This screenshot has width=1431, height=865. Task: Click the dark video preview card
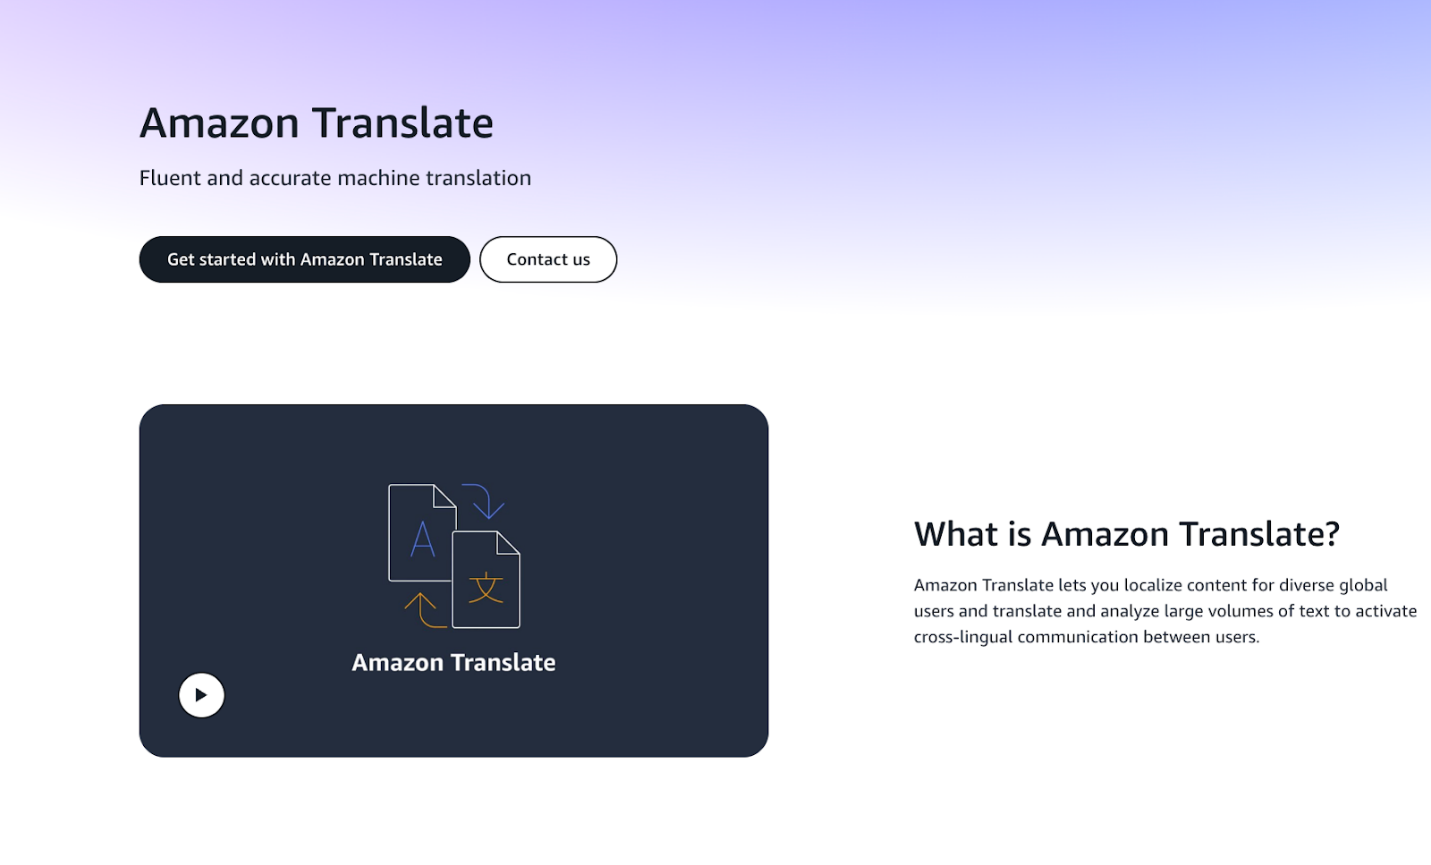[453, 580]
